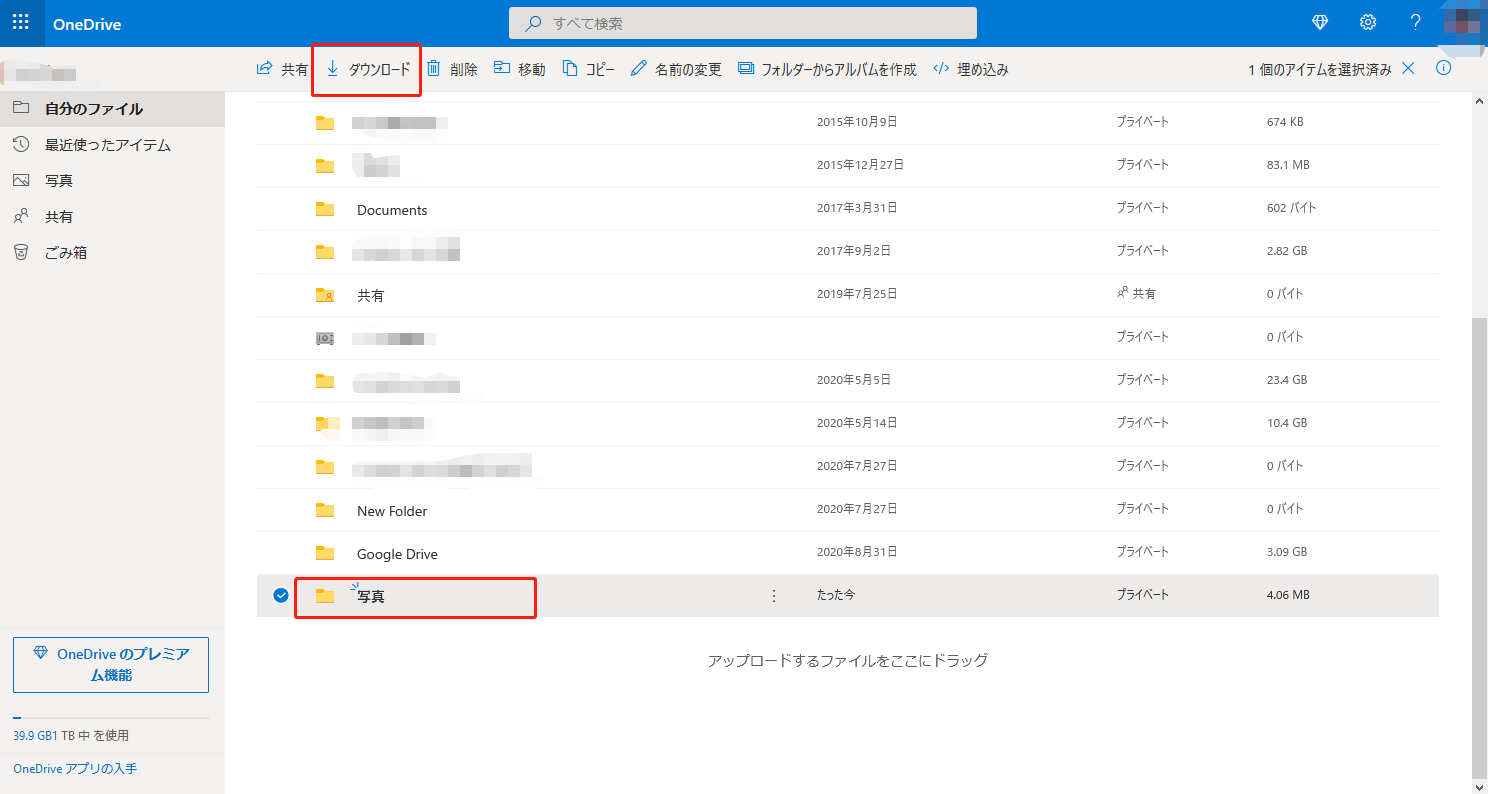
Task: Open 共有 in the sidebar
Action: [x=112, y=217]
